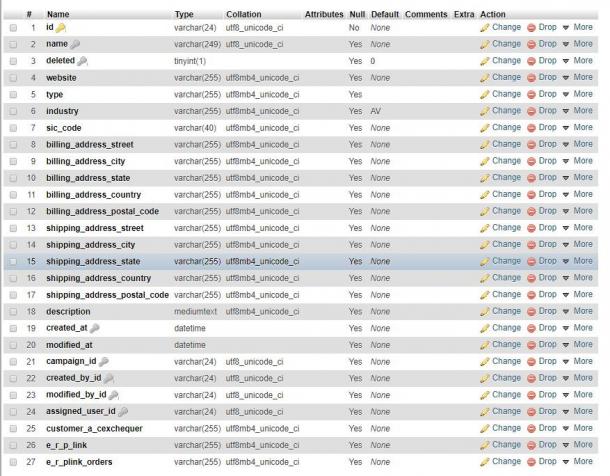610x476 pixels.
Task: Click Drop link for customer_a_cexchequer row
Action: click(x=547, y=428)
